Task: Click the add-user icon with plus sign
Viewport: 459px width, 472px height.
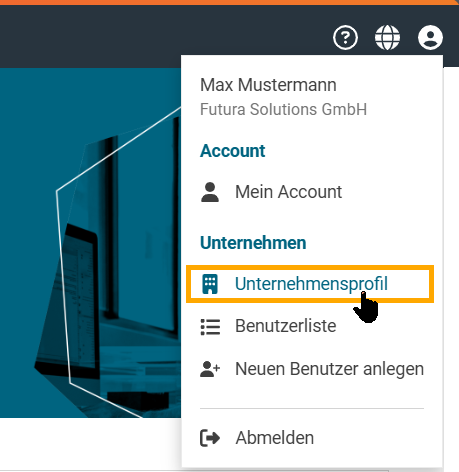Action: point(210,369)
